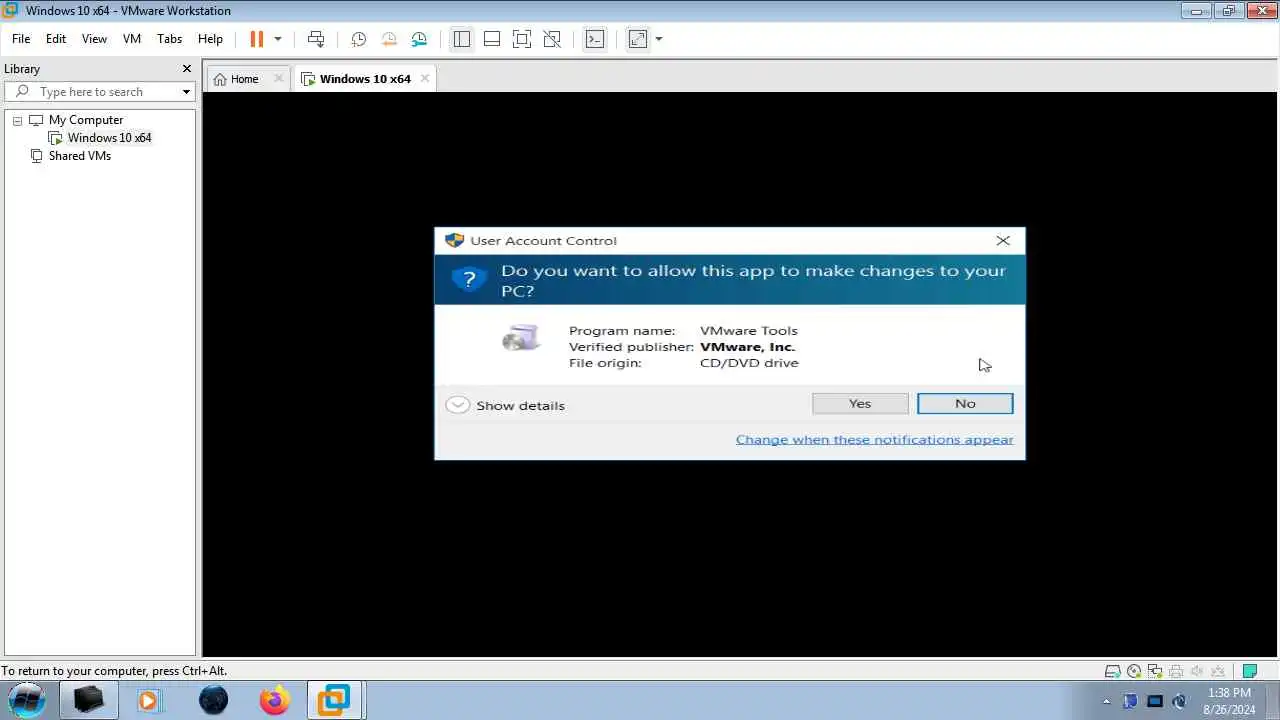The height and width of the screenshot is (720, 1280).
Task: Open the View menu
Action: pyautogui.click(x=94, y=39)
